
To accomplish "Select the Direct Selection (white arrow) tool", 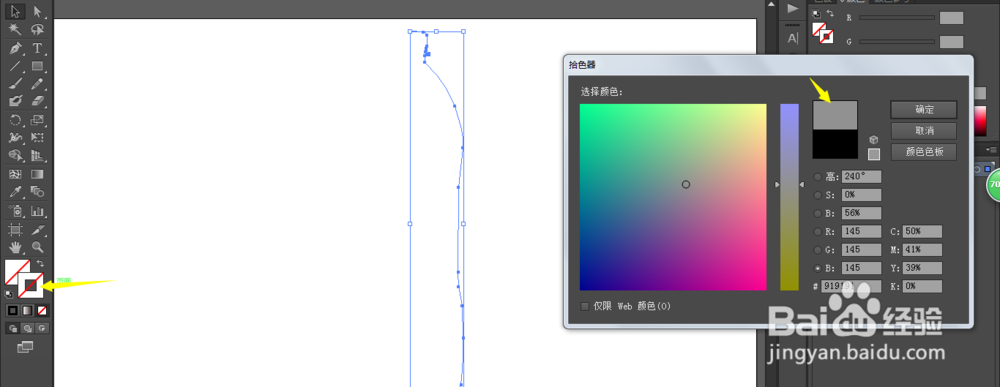I will point(37,11).
